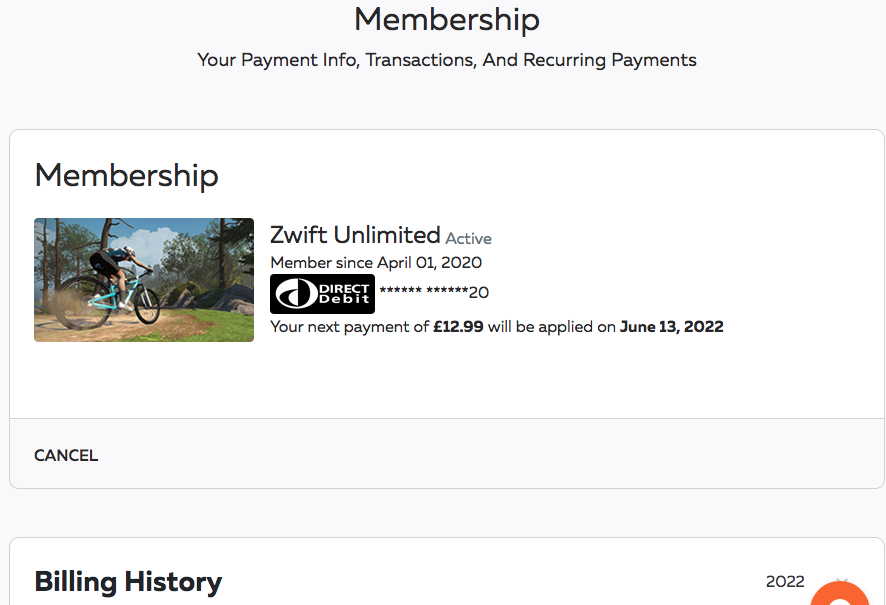Select the Zwift Unlimited plan name
This screenshot has height=605, width=886.
pyautogui.click(x=355, y=235)
